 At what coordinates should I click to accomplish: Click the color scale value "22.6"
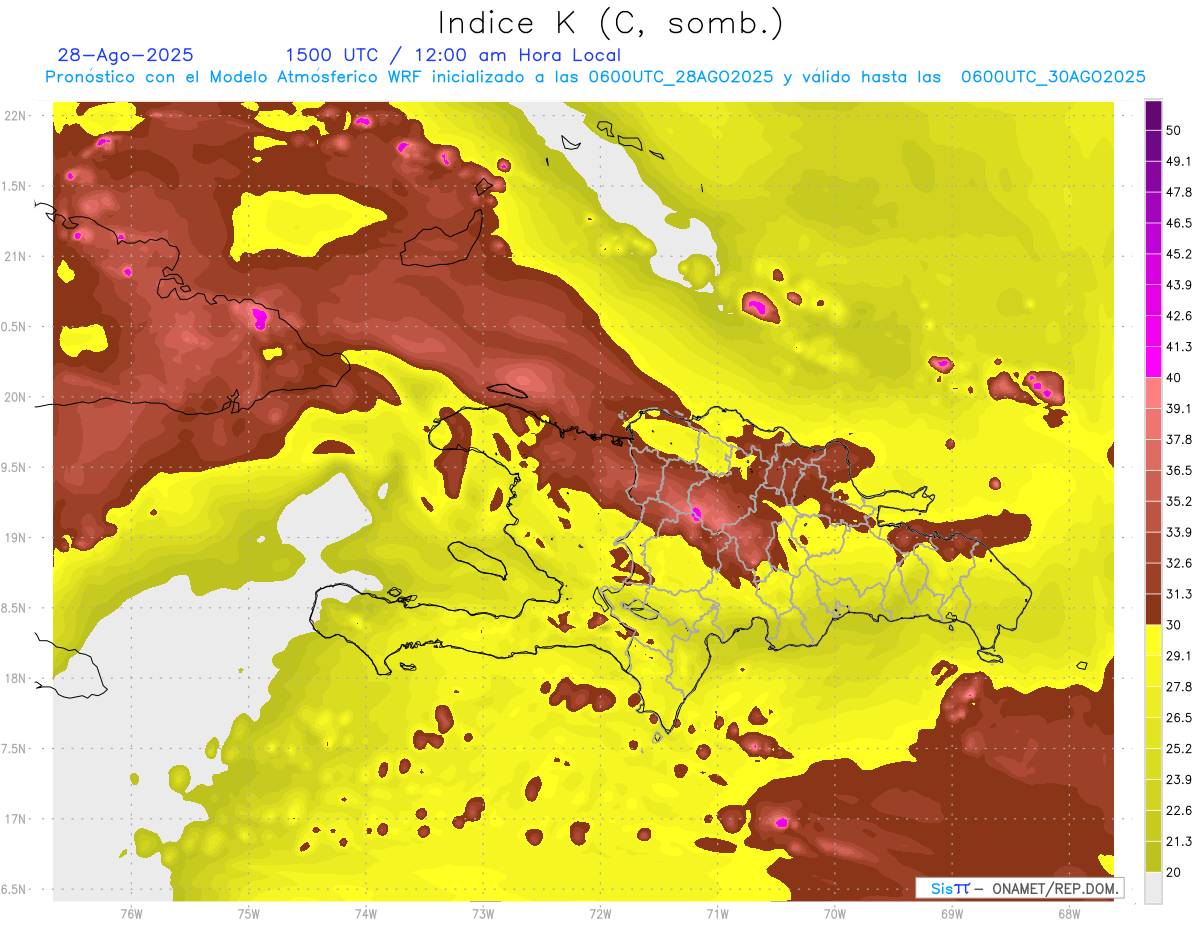coord(1178,810)
